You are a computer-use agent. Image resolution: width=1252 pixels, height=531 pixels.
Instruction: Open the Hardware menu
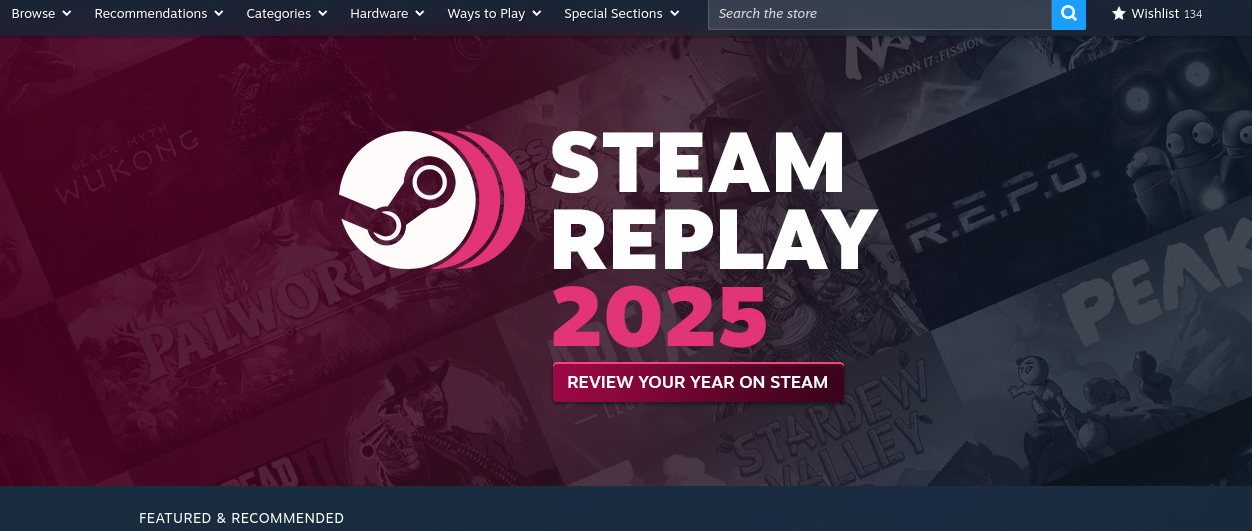pos(387,14)
